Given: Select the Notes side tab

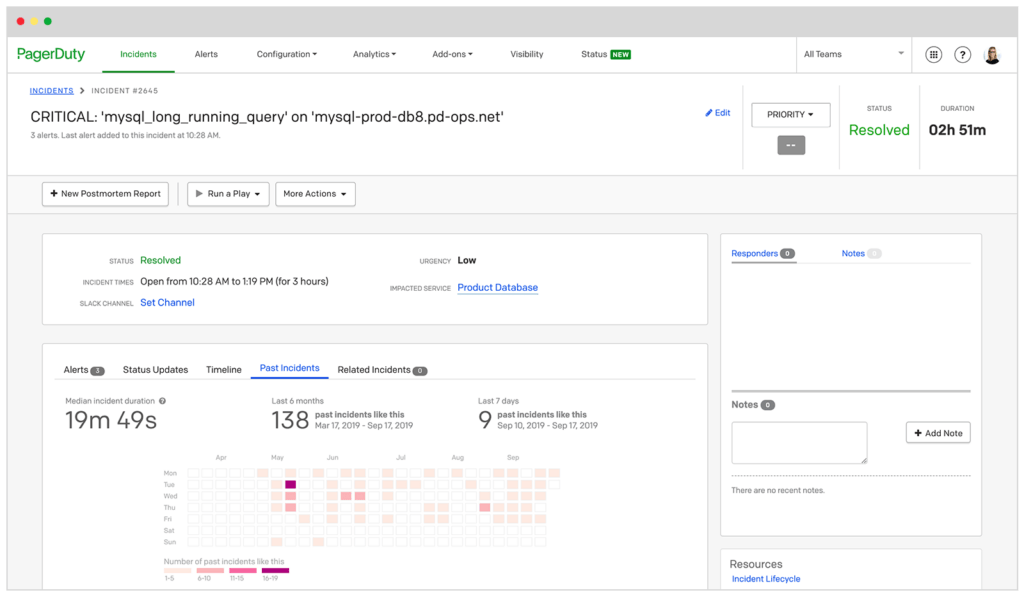Looking at the screenshot, I should pyautogui.click(x=853, y=253).
